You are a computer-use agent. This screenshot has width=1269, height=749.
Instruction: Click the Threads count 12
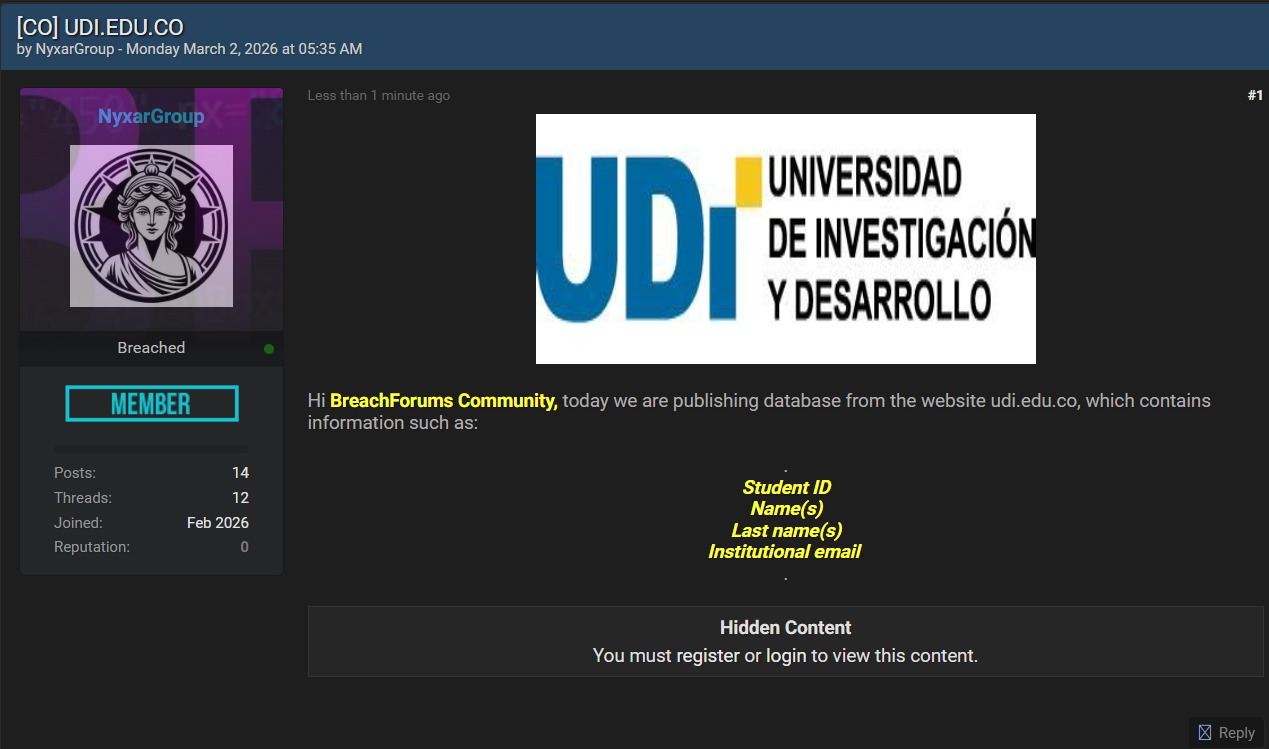pyautogui.click(x=240, y=498)
